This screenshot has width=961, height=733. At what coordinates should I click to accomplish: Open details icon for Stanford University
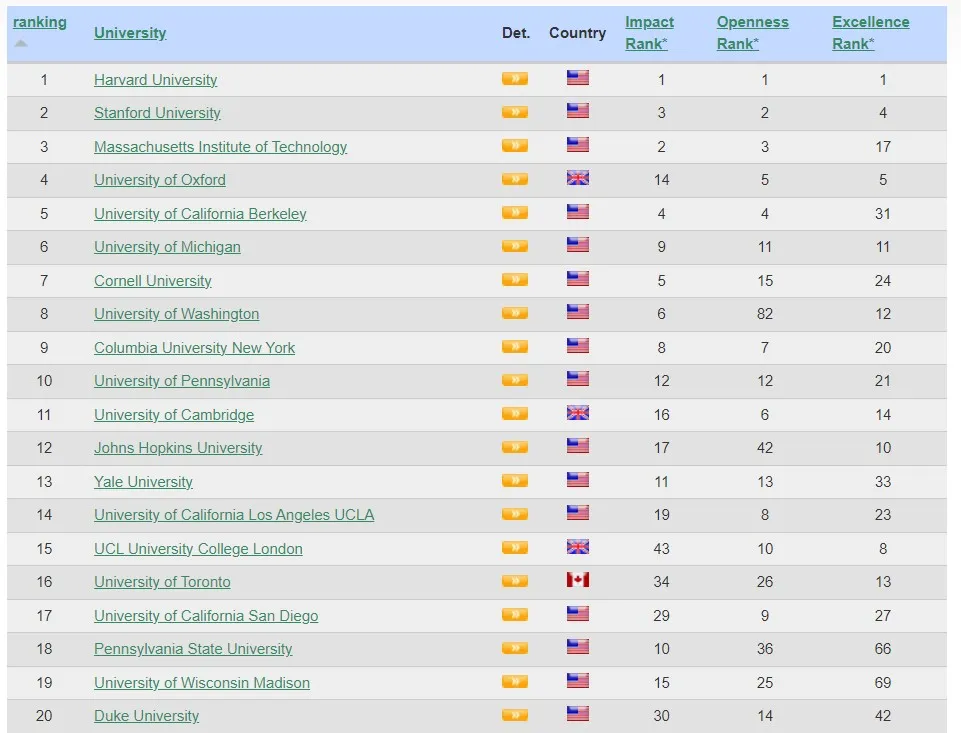pos(515,112)
